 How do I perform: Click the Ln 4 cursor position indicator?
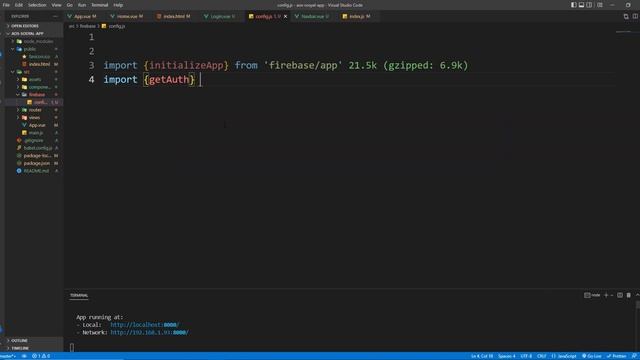coord(482,356)
